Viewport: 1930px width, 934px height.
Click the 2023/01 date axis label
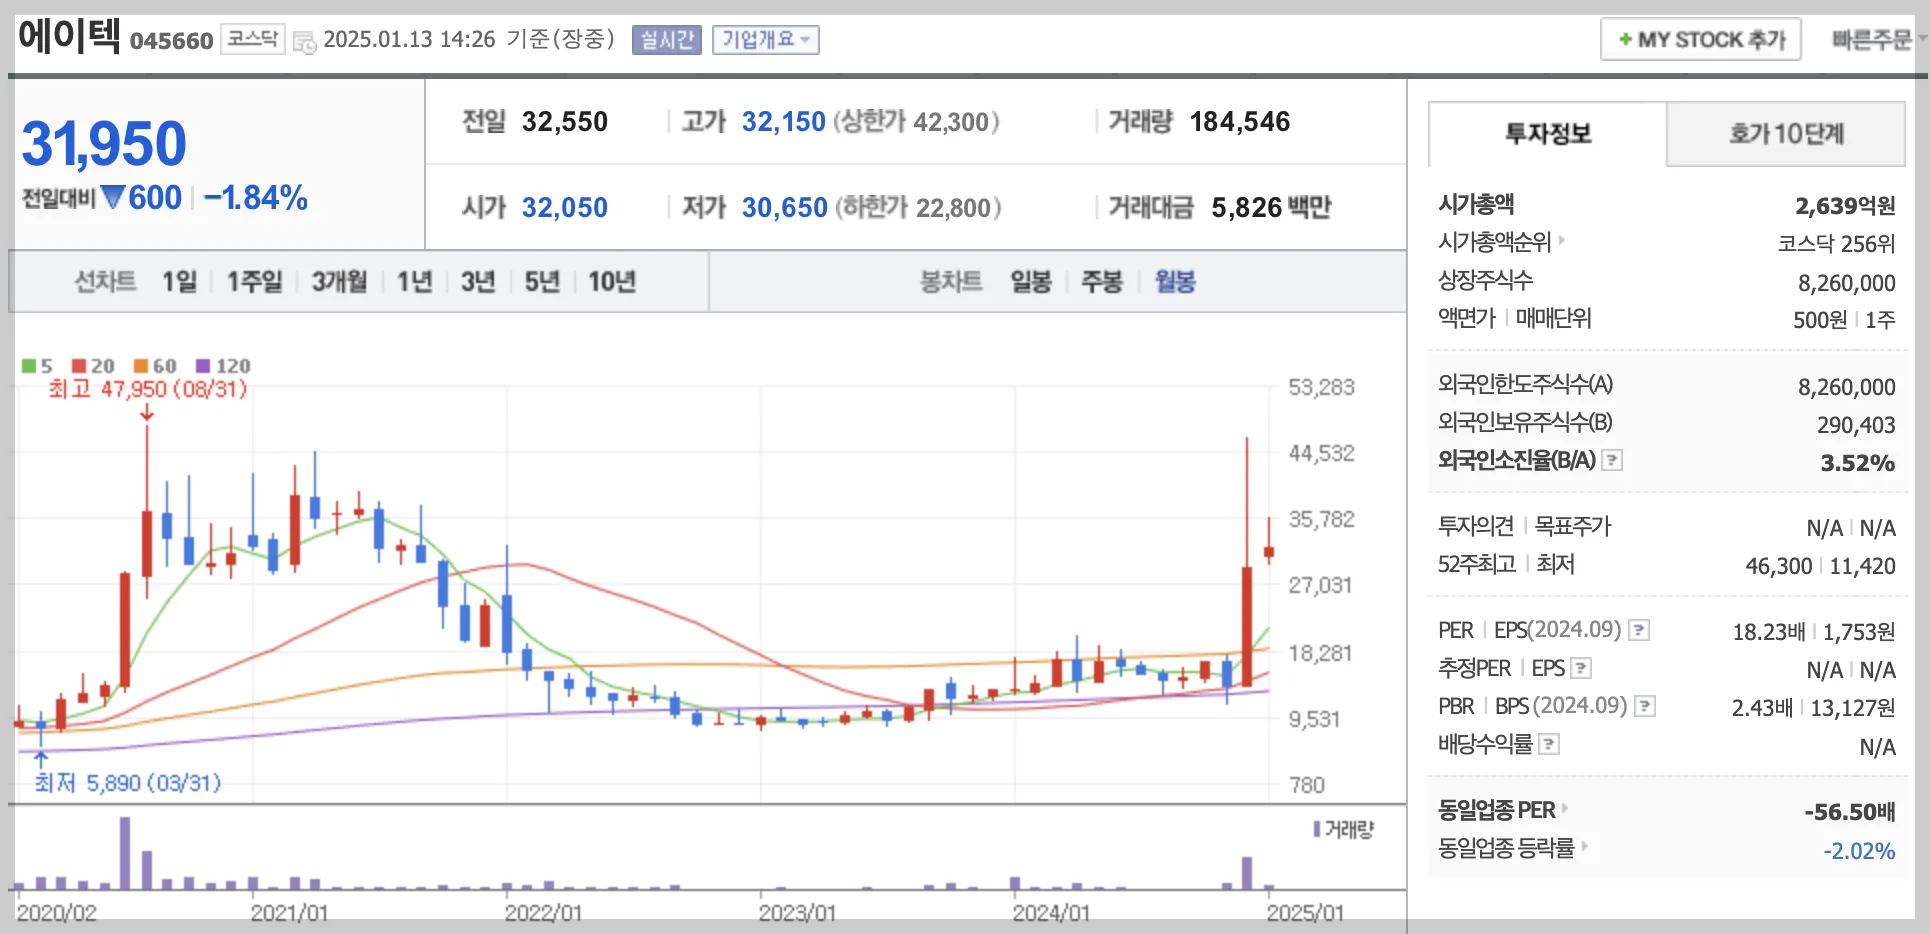coord(797,913)
